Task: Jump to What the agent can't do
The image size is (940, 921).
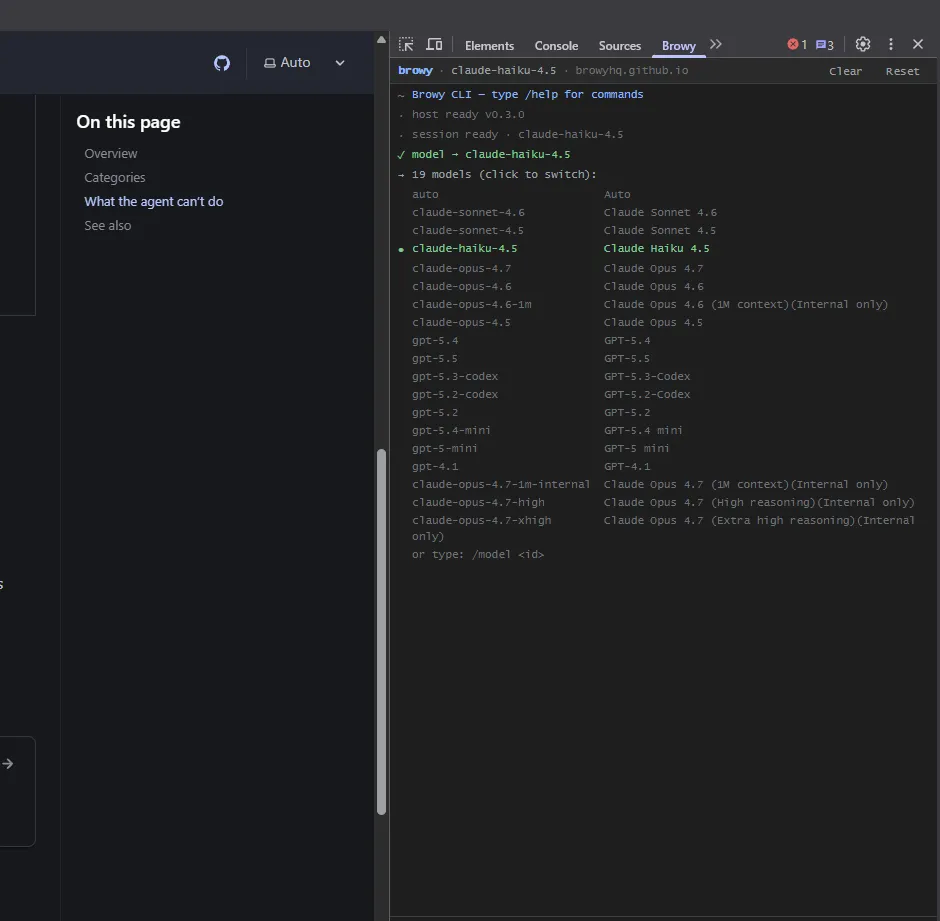Action: tap(153, 201)
